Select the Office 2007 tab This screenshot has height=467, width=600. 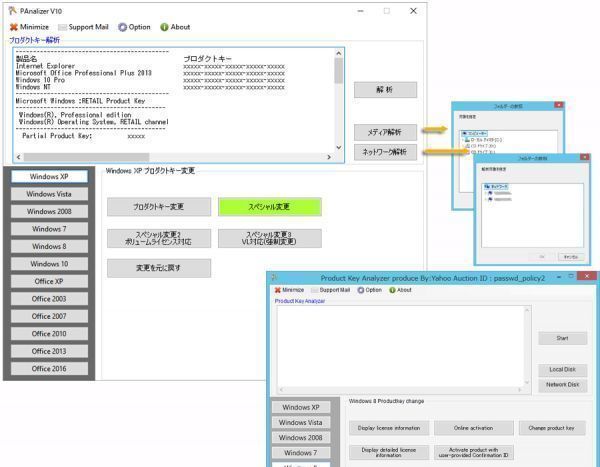pyautogui.click(x=49, y=316)
